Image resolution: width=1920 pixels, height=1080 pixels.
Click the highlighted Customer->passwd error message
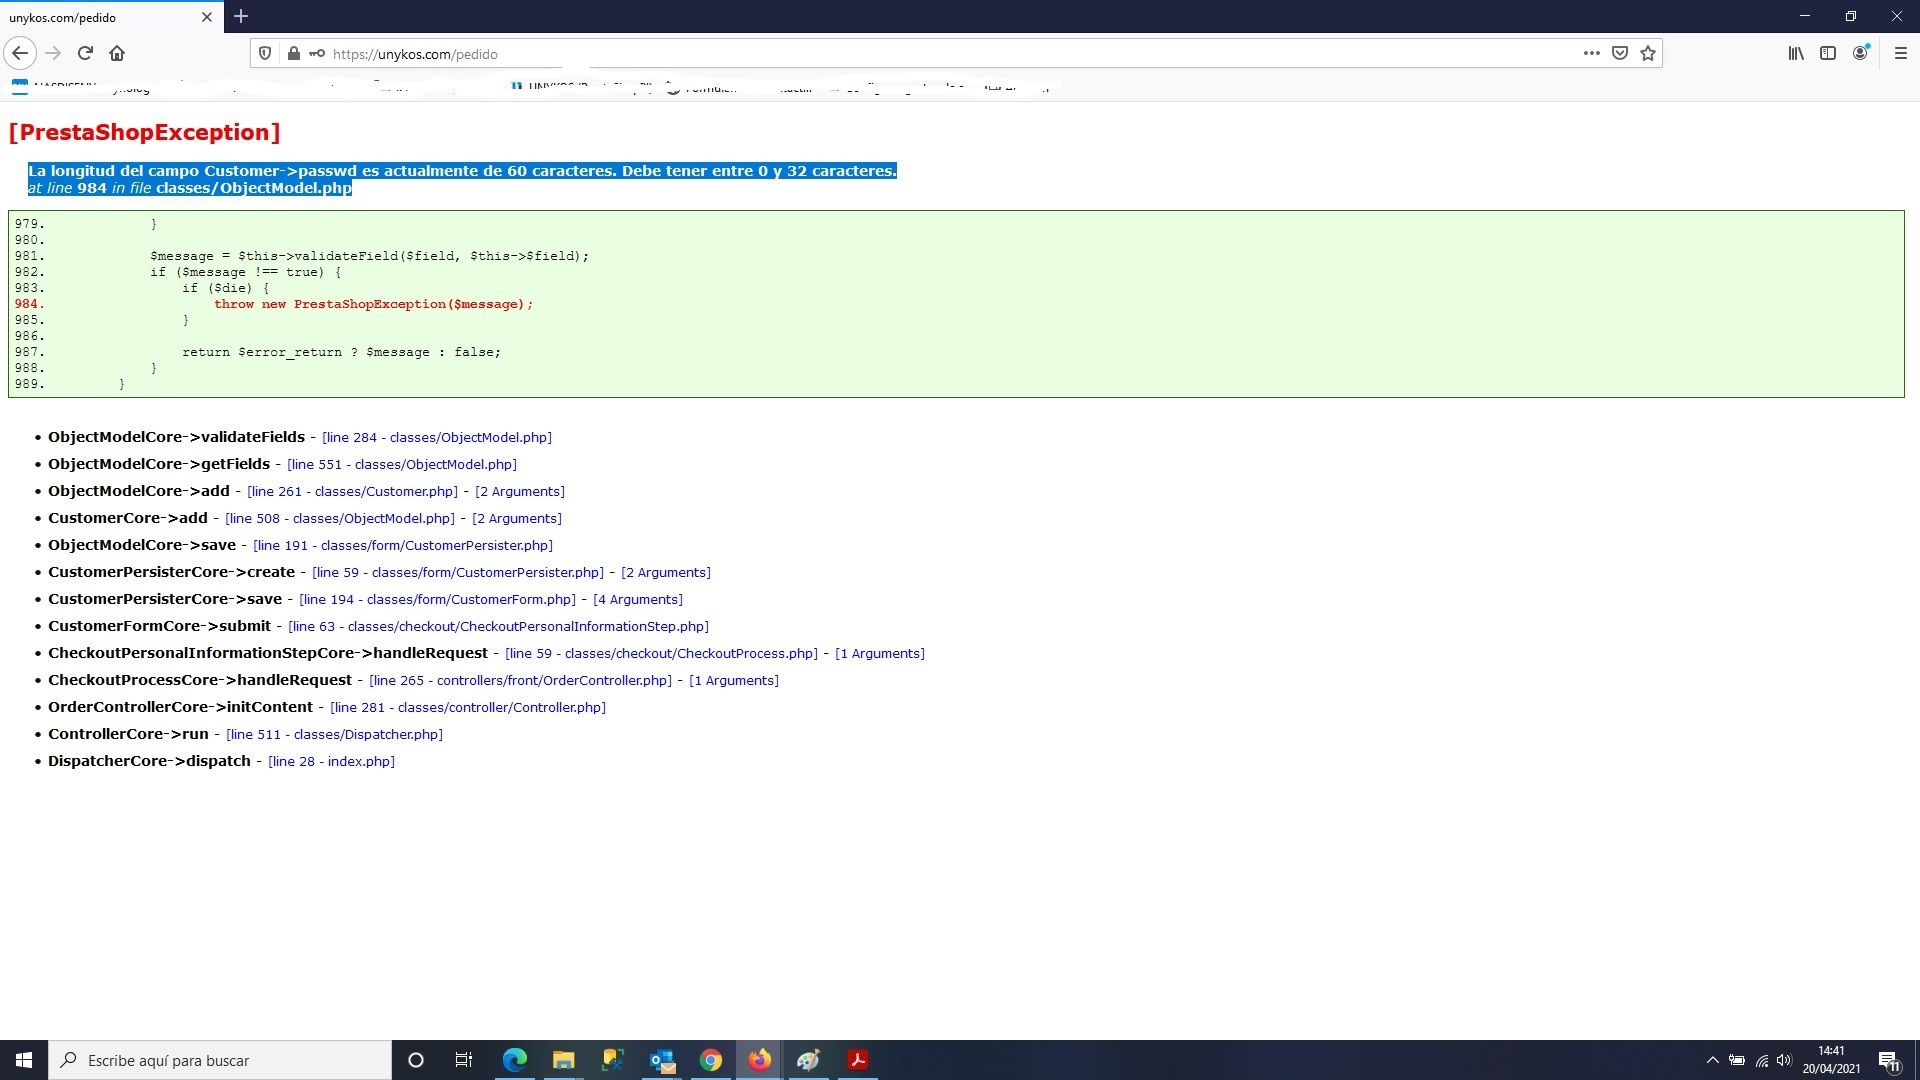tap(462, 171)
